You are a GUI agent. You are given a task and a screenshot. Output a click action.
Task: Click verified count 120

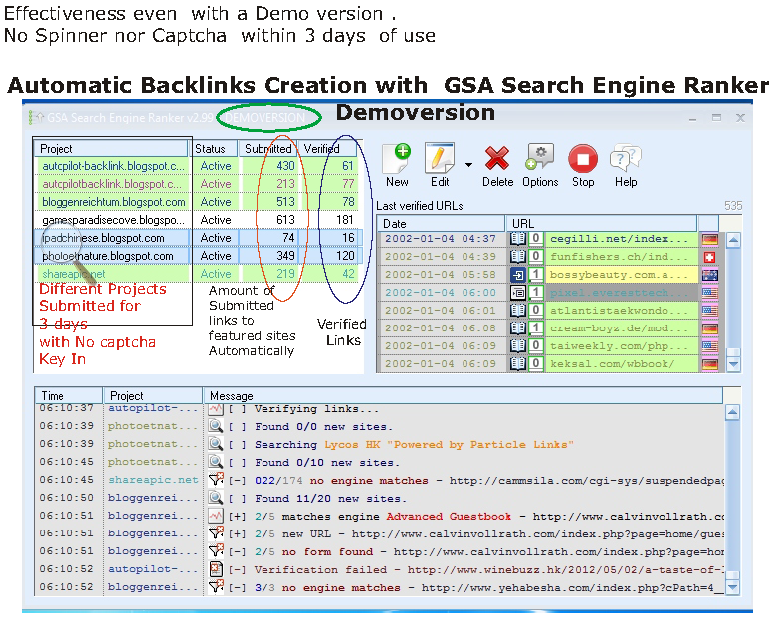pyautogui.click(x=345, y=256)
